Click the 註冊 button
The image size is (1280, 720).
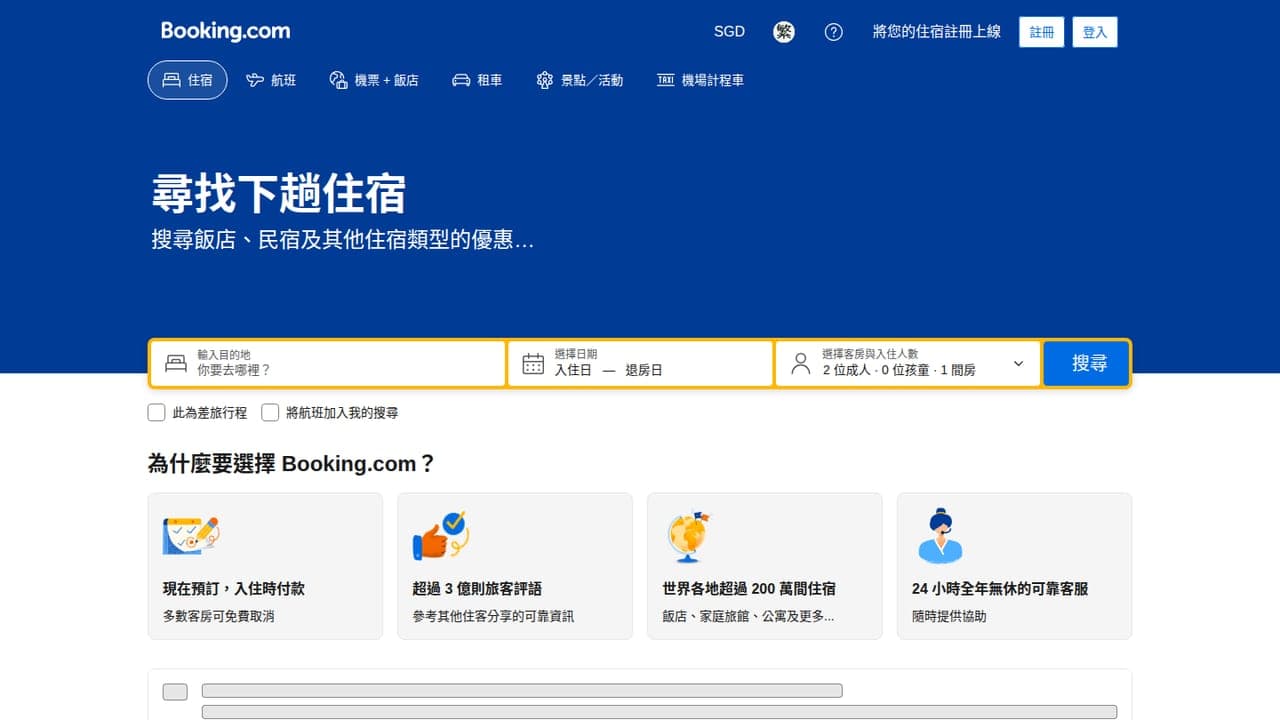[x=1042, y=32]
